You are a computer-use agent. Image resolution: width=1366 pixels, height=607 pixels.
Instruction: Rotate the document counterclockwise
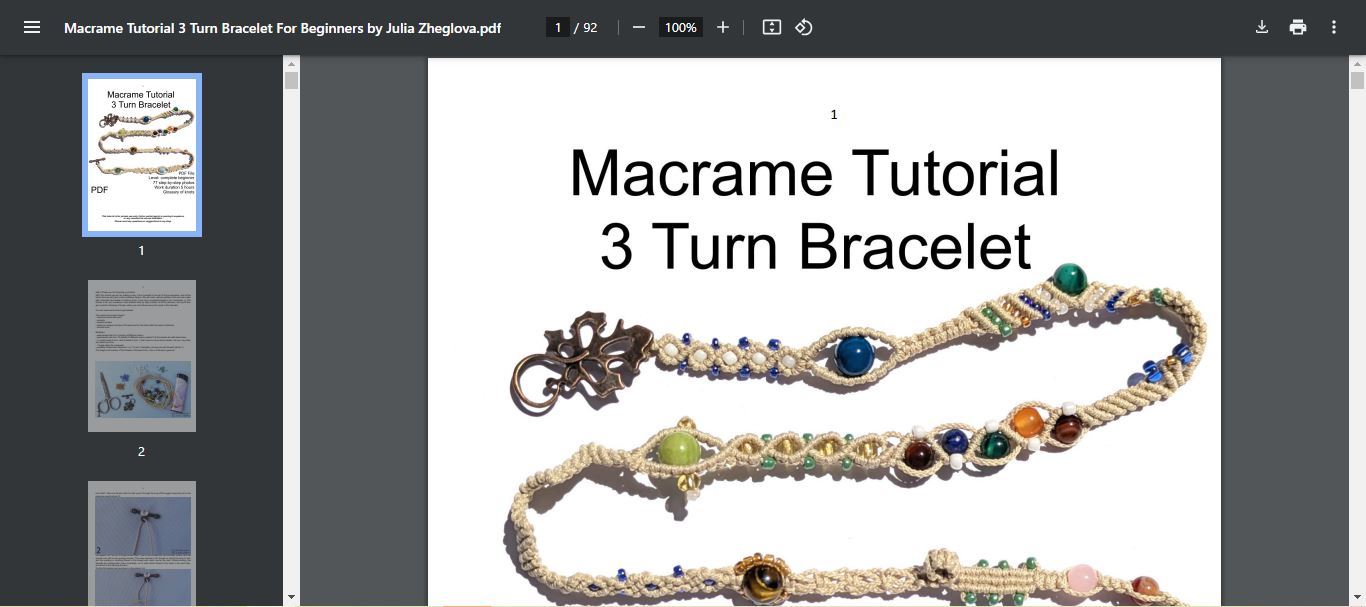pos(804,27)
